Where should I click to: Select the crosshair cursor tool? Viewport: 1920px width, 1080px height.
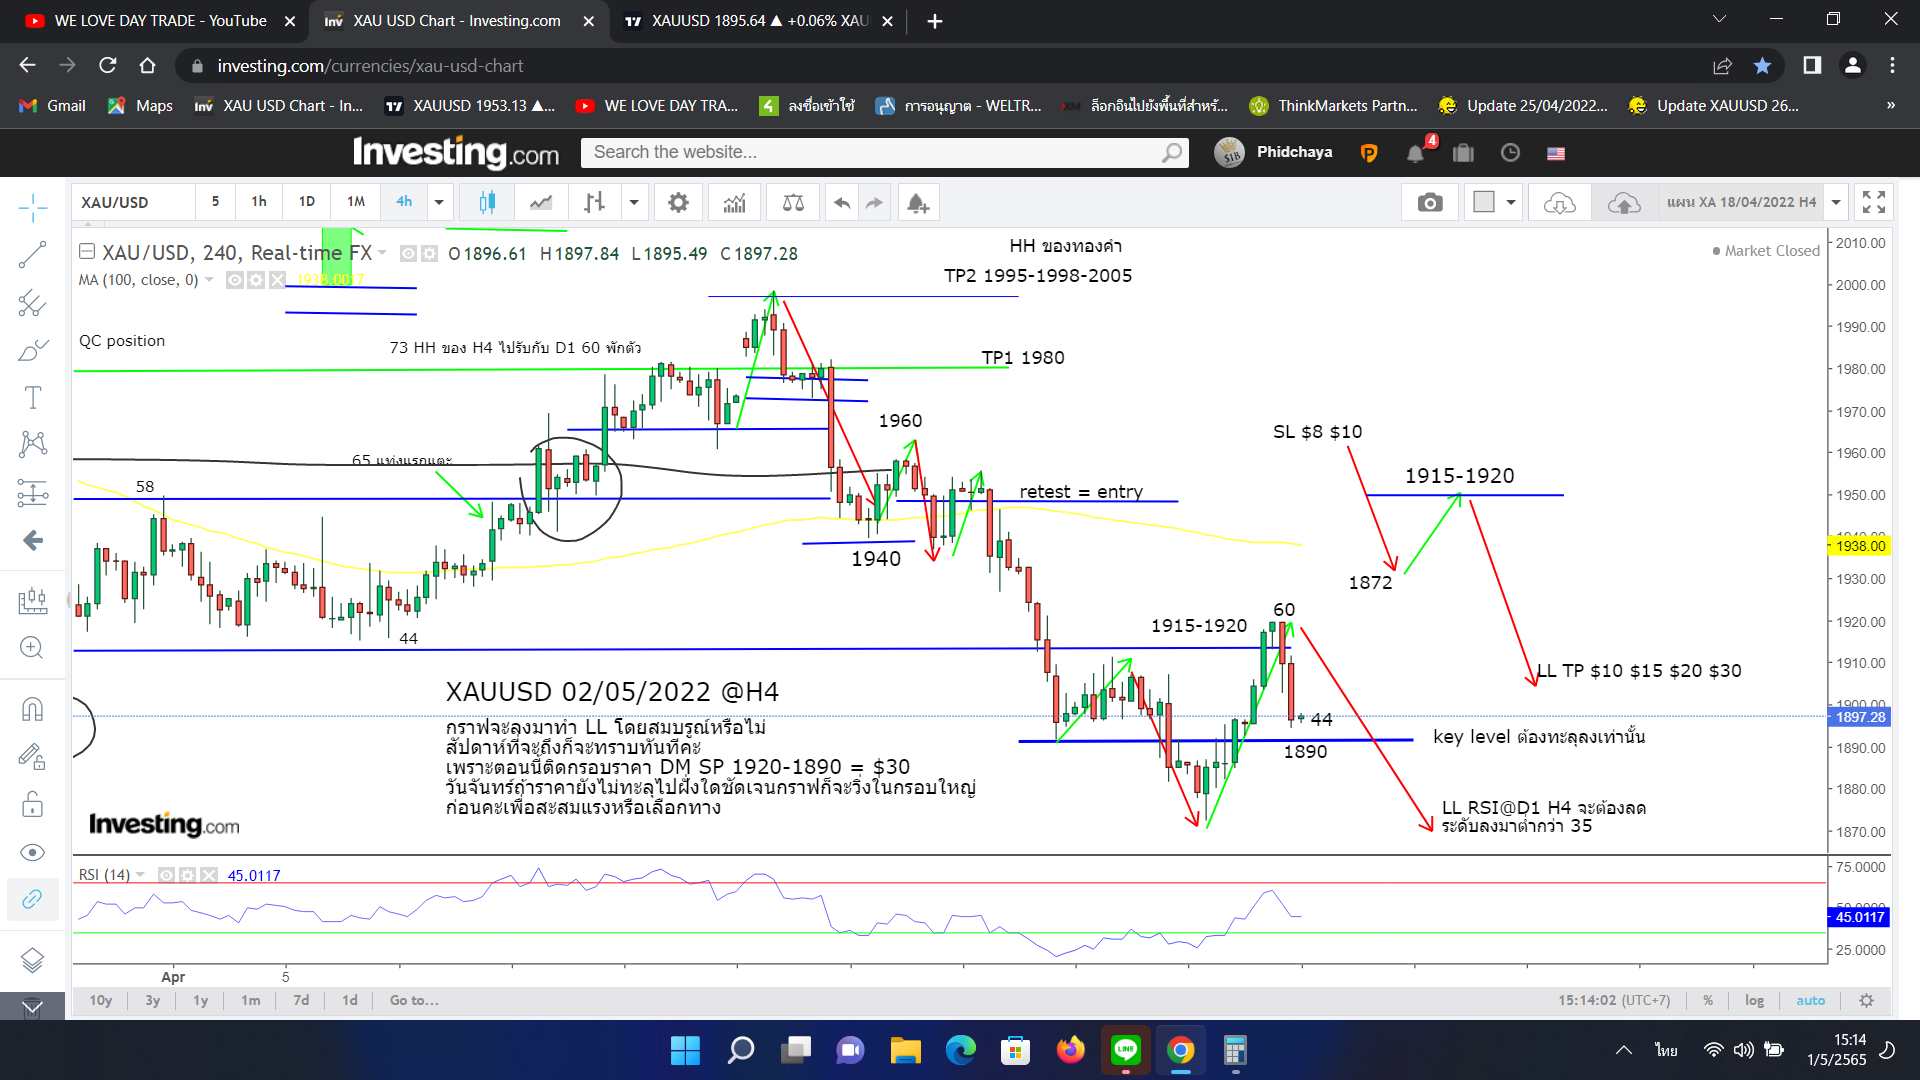coord(32,207)
